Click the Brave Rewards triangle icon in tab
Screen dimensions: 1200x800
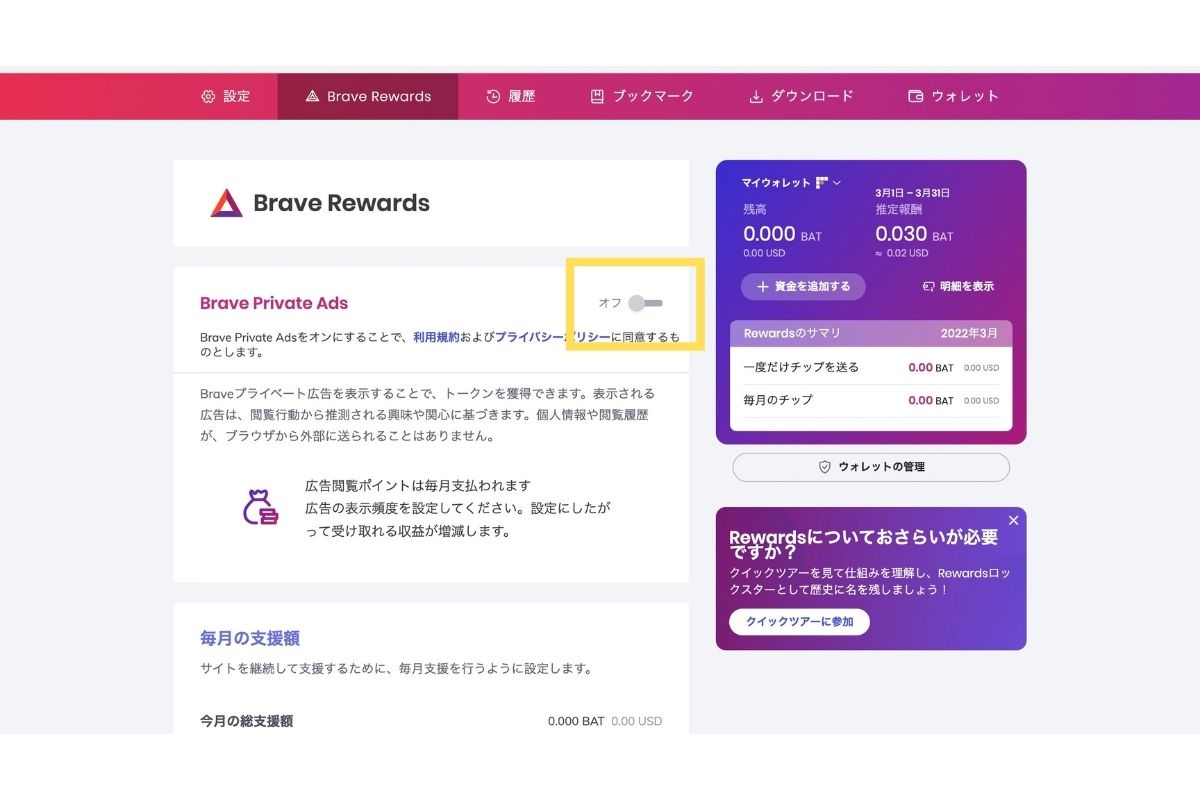click(x=312, y=97)
